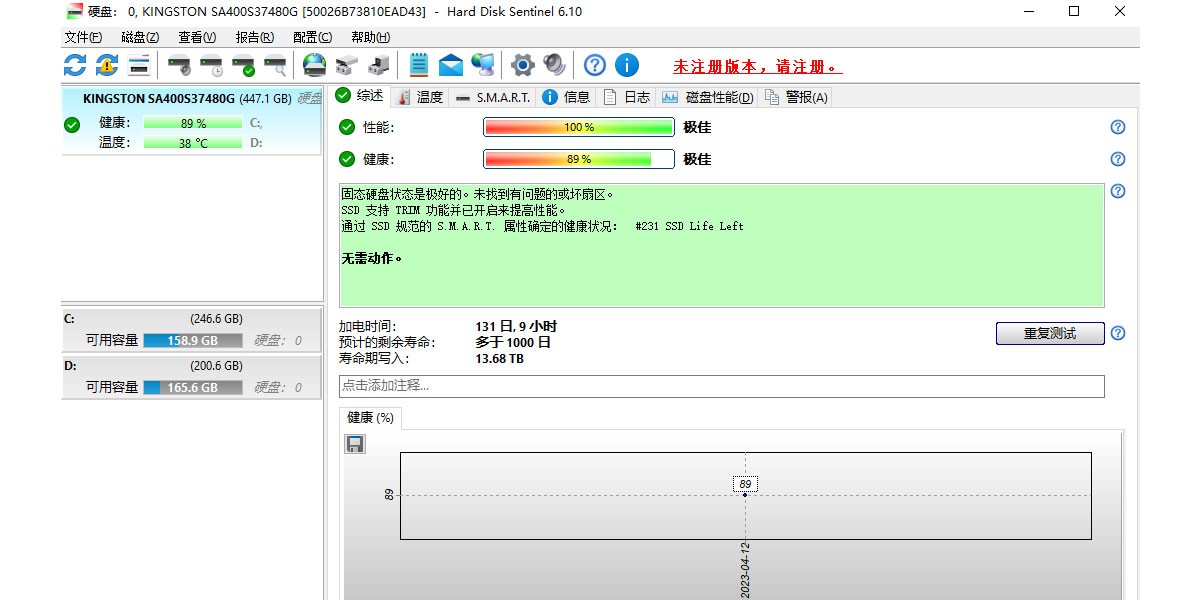This screenshot has height=600, width=1200.
Task: Click help icon next to health bar
Action: (1118, 159)
